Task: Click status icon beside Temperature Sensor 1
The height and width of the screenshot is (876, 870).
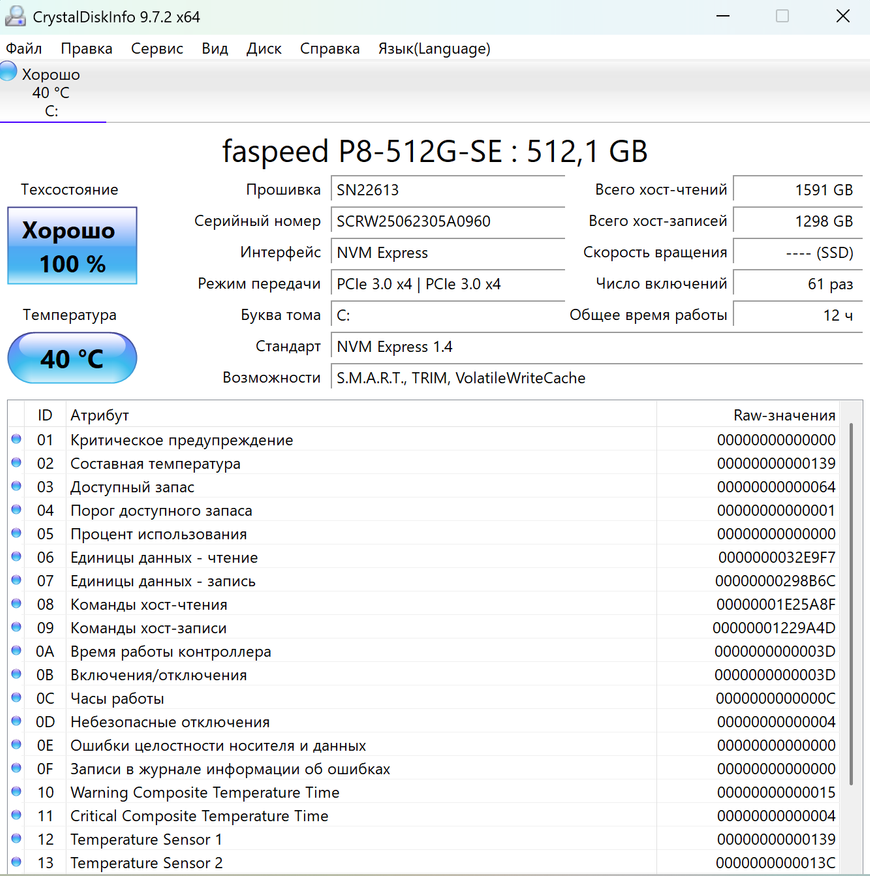Action: click(x=16, y=840)
